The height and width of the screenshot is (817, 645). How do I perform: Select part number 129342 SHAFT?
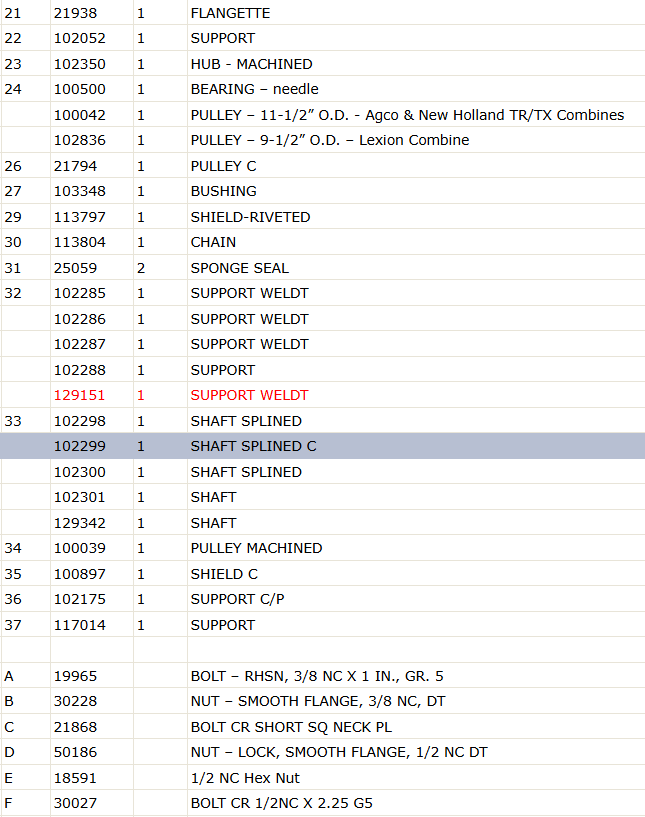[79, 523]
